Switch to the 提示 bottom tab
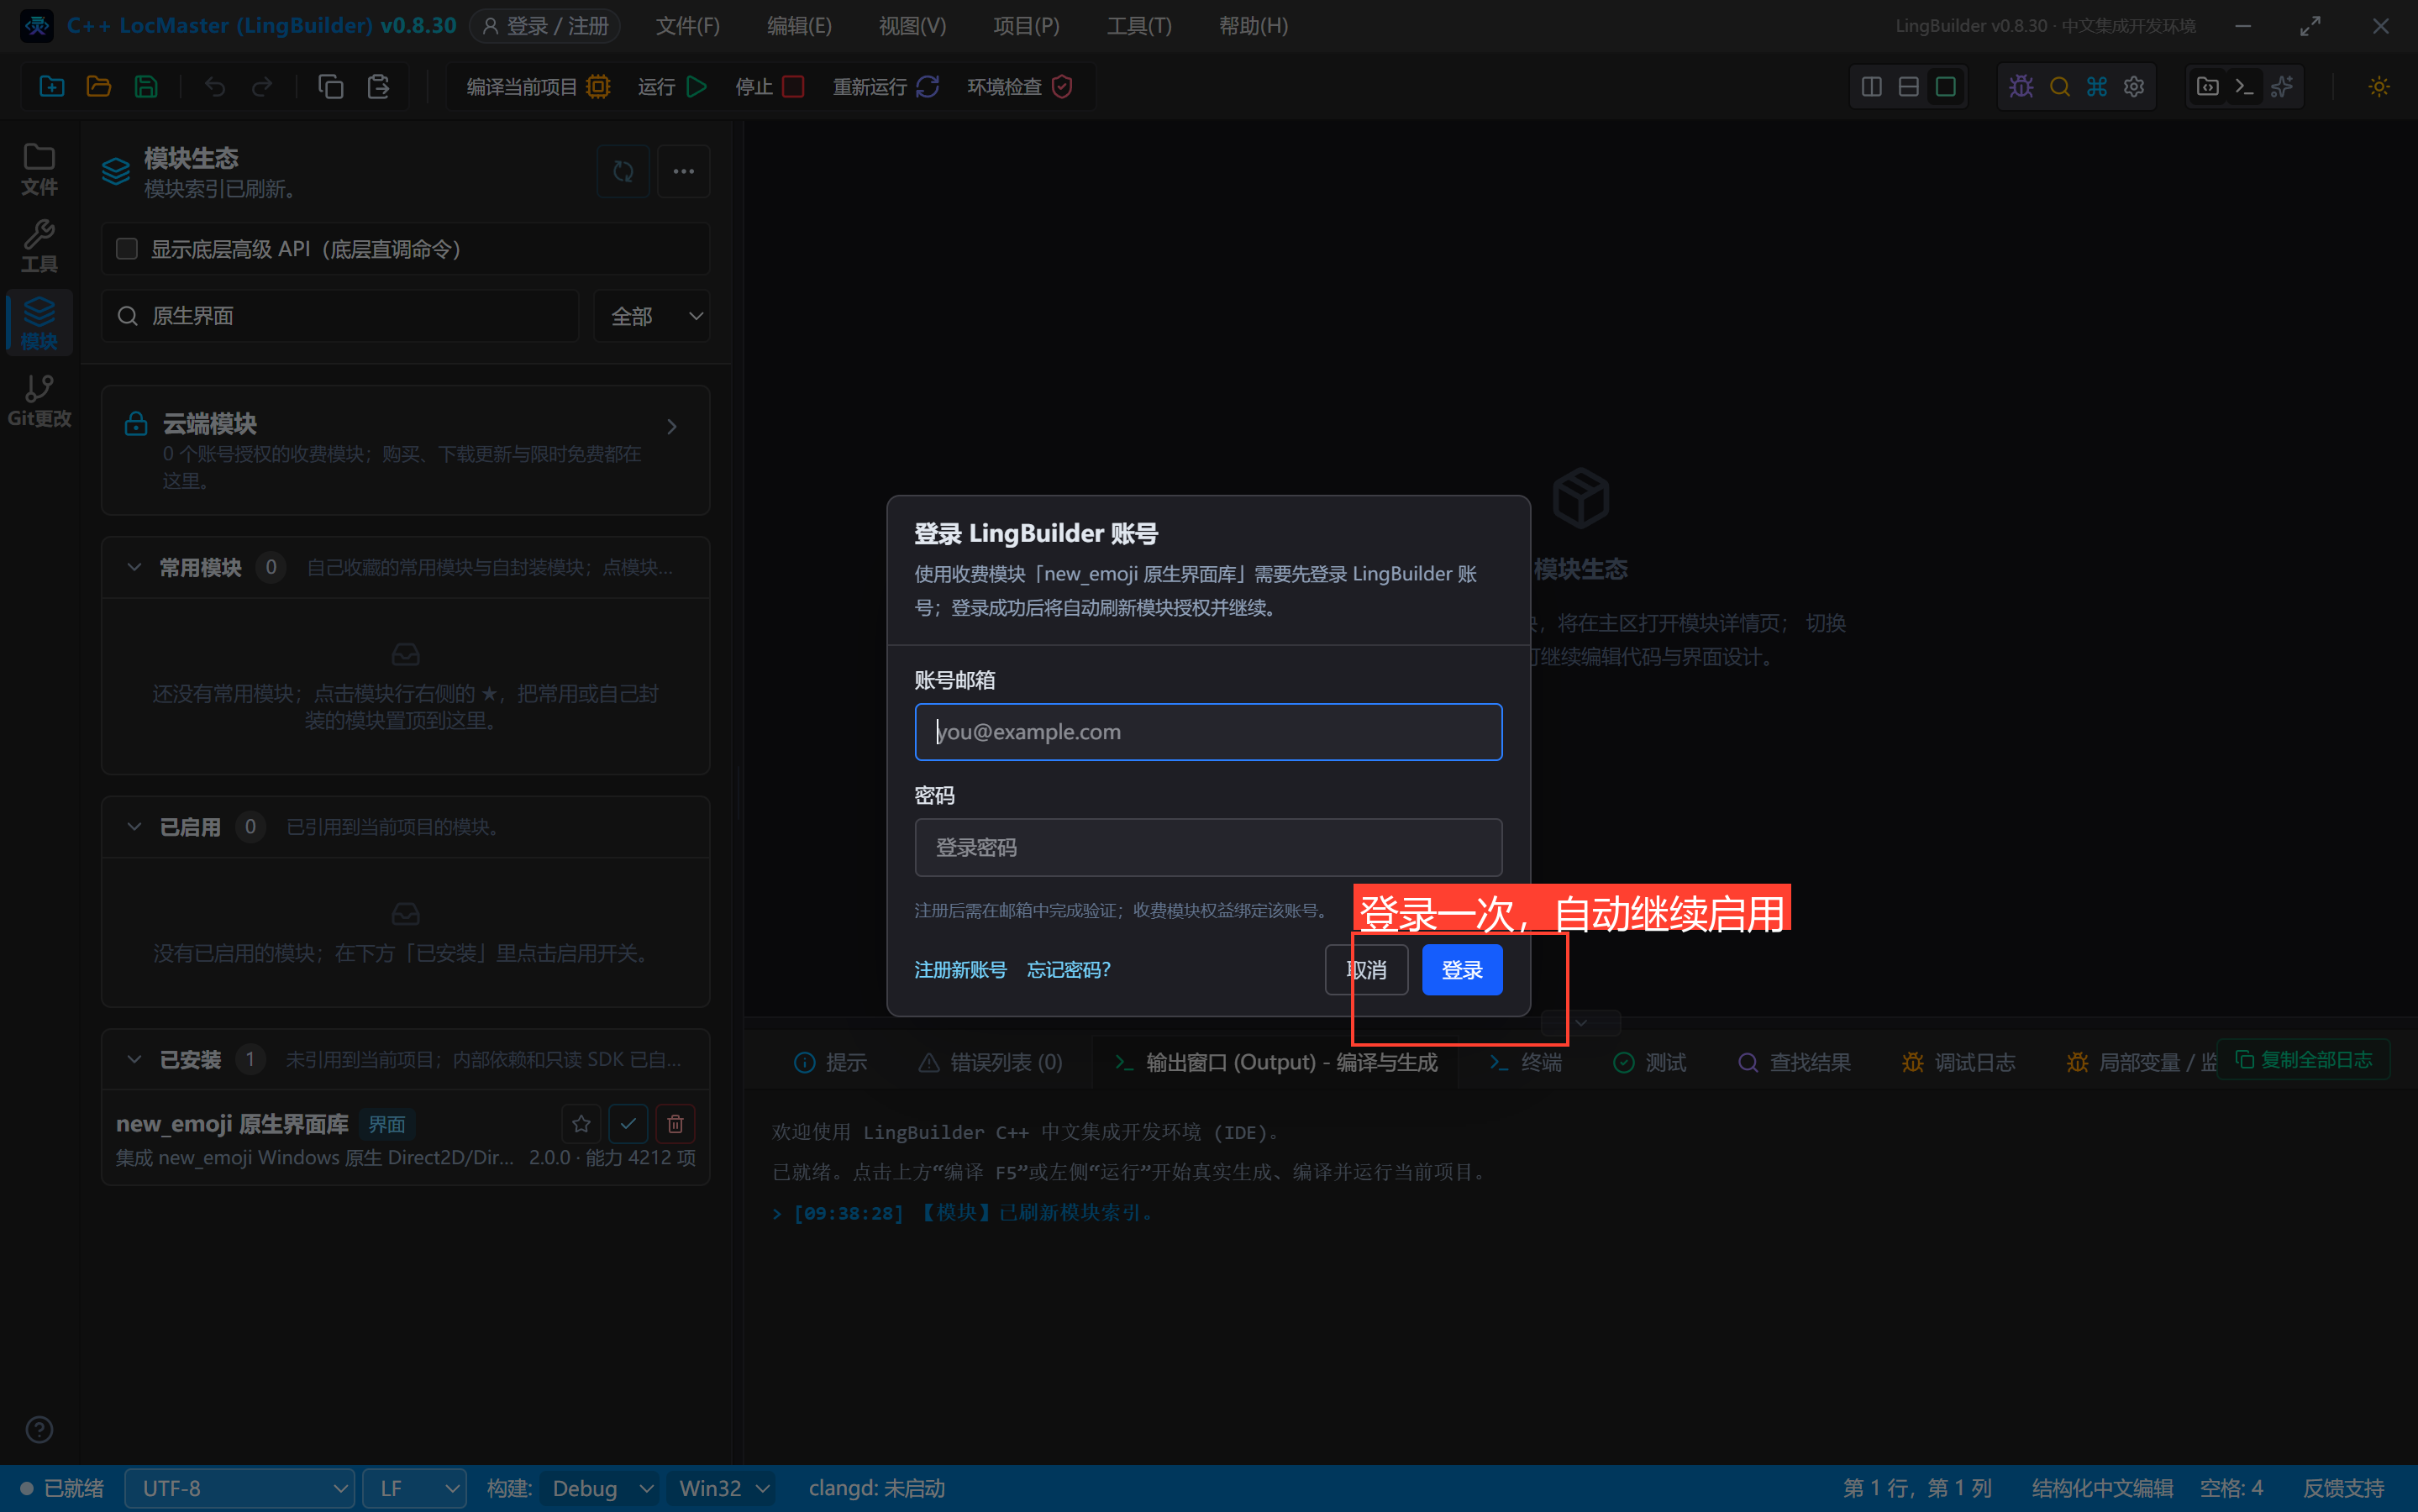2418x1512 pixels. click(831, 1062)
